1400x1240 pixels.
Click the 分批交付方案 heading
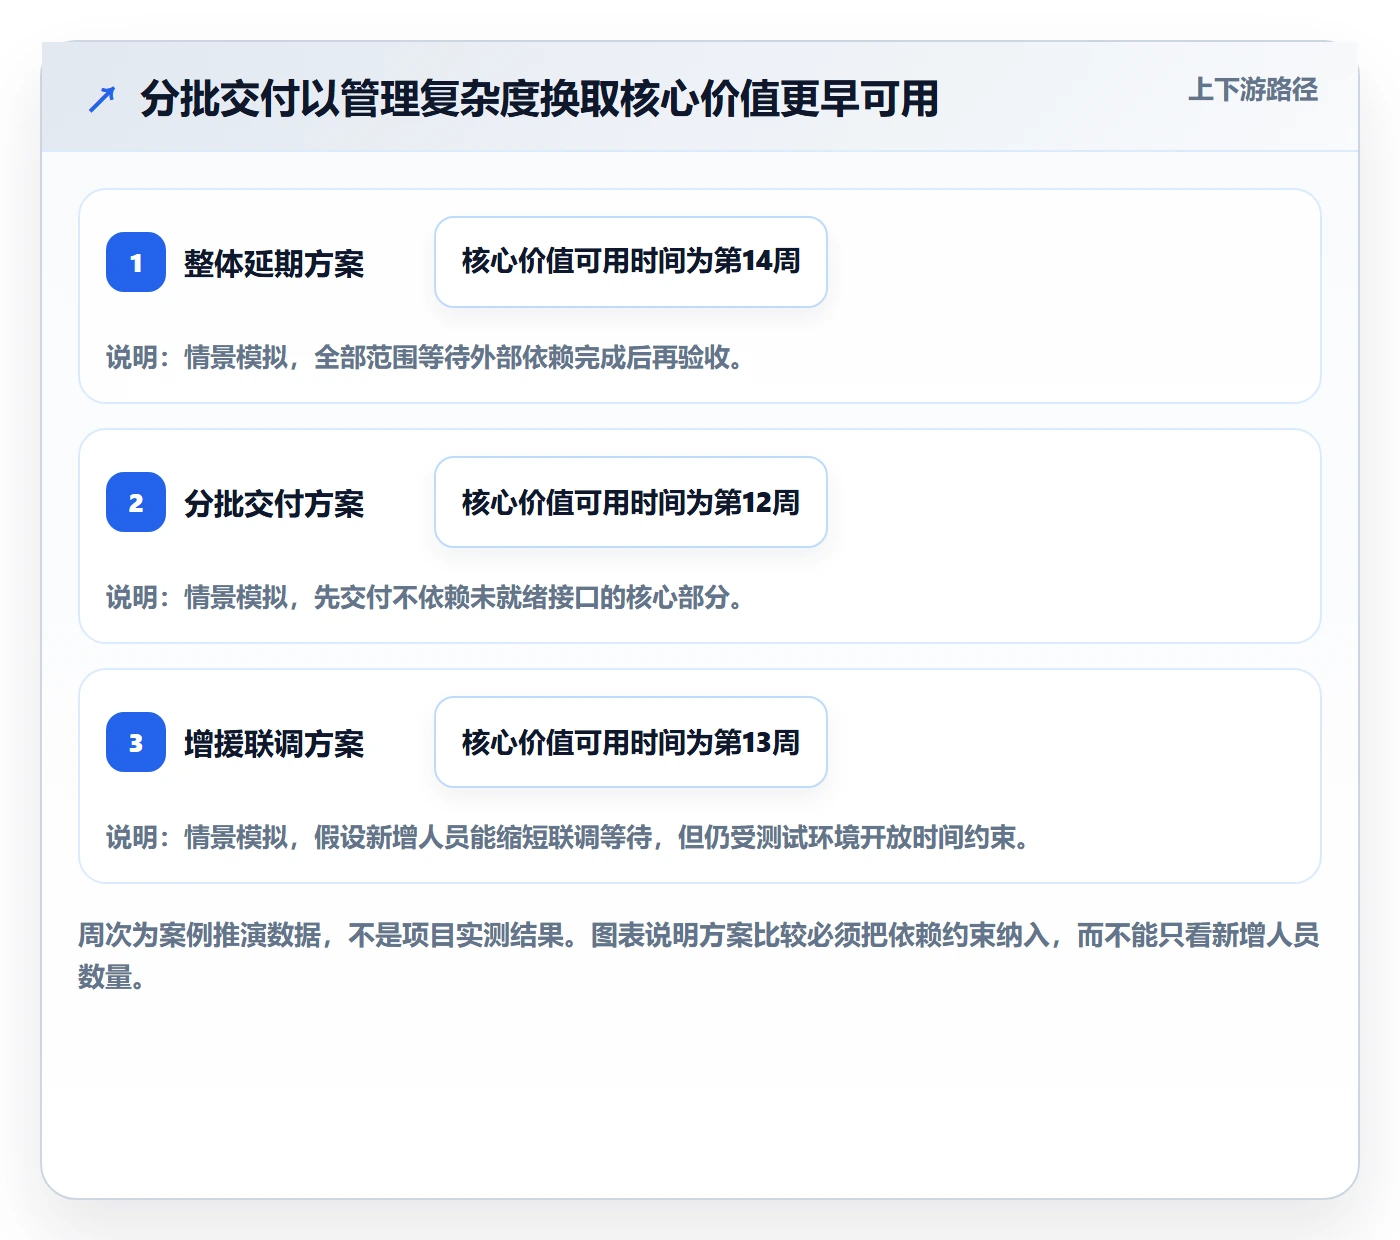(x=274, y=503)
